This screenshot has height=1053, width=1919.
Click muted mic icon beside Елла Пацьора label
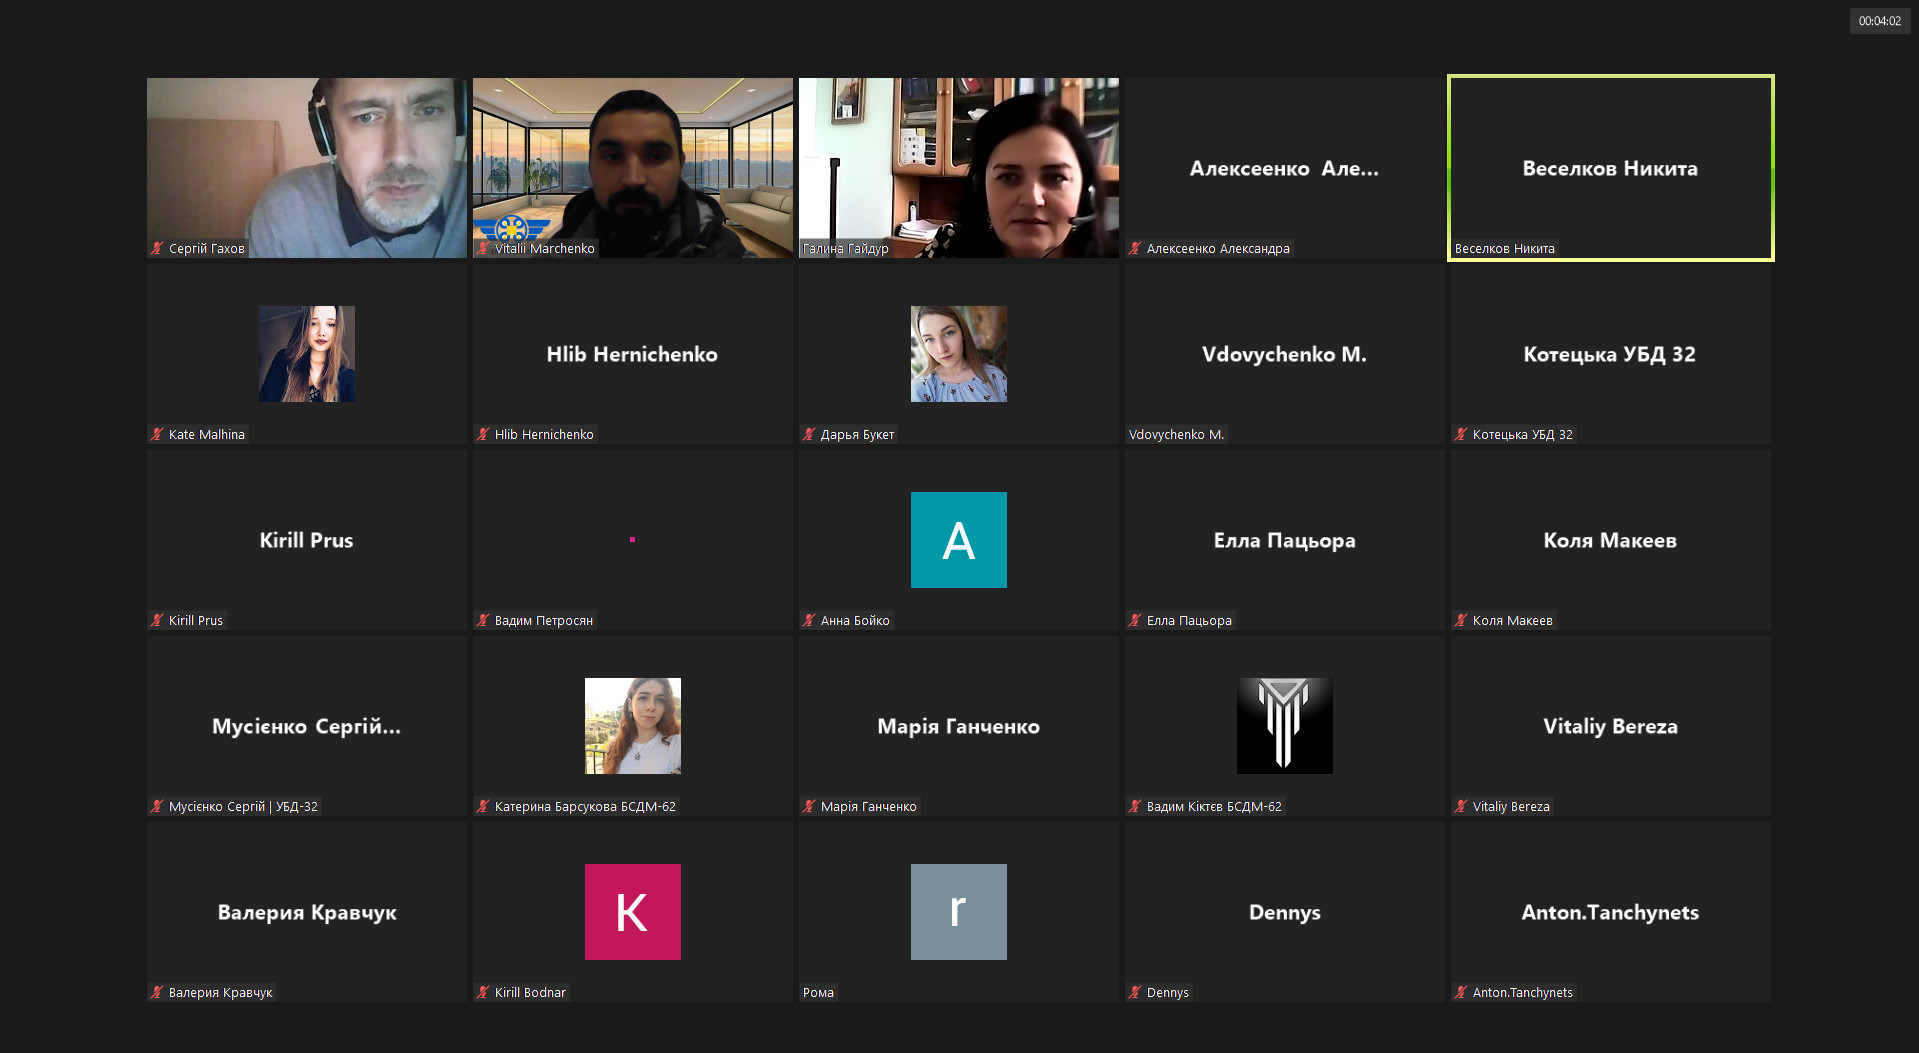coord(1135,620)
